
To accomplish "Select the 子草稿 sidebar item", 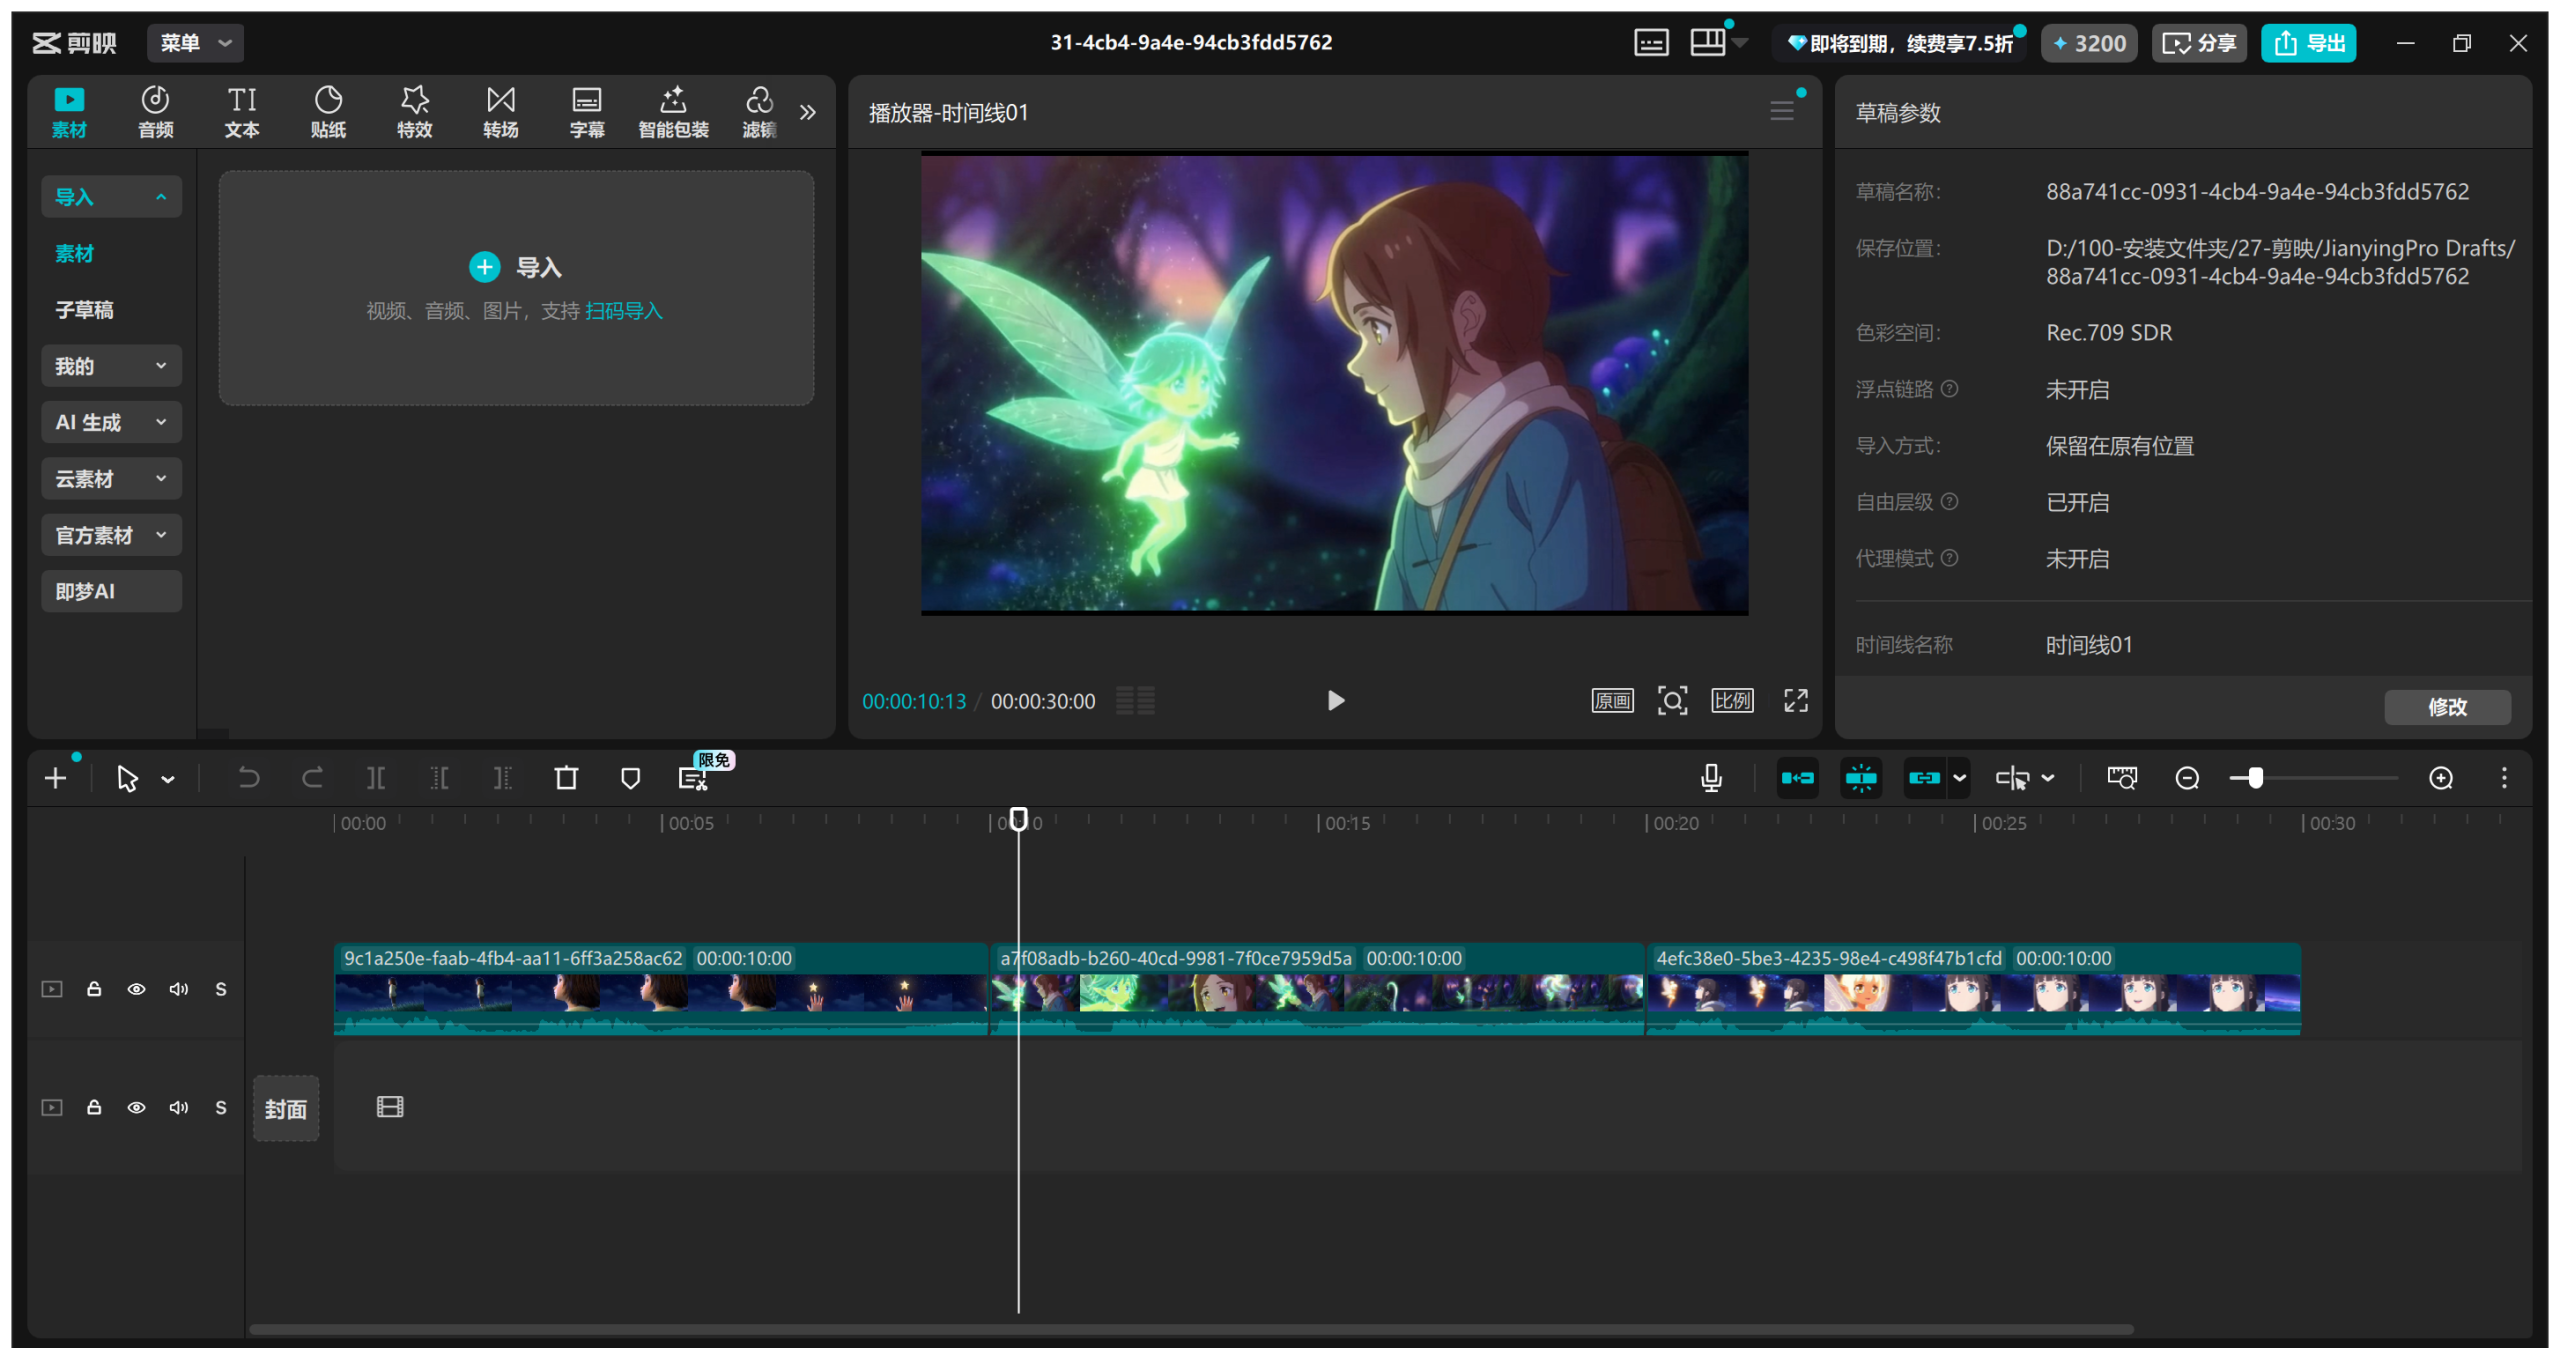I will (x=85, y=310).
